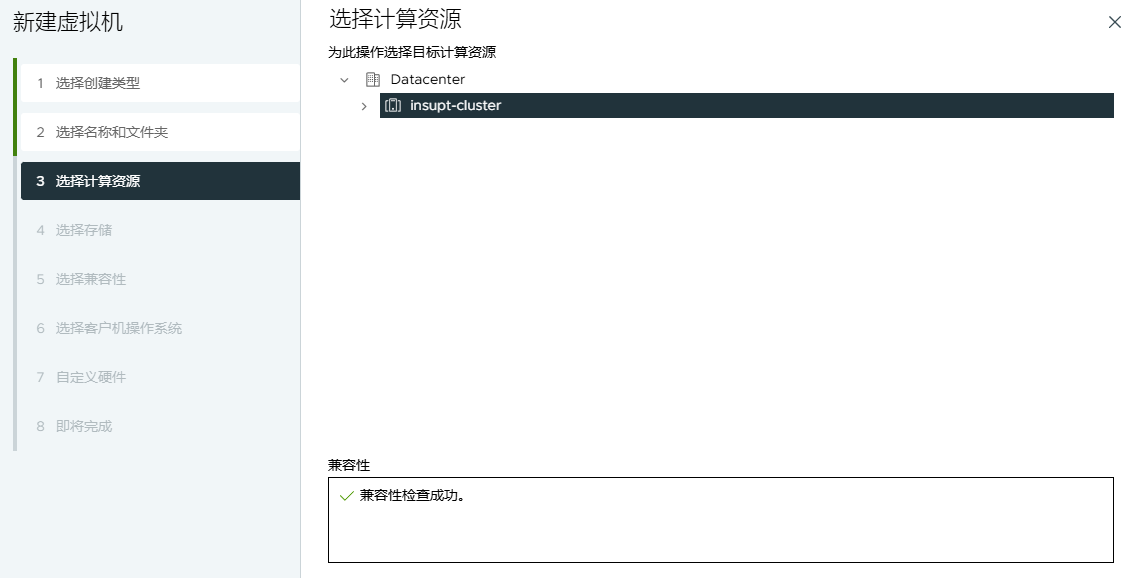
Task: Click the current step 3 选择计算资源
Action: (x=98, y=181)
